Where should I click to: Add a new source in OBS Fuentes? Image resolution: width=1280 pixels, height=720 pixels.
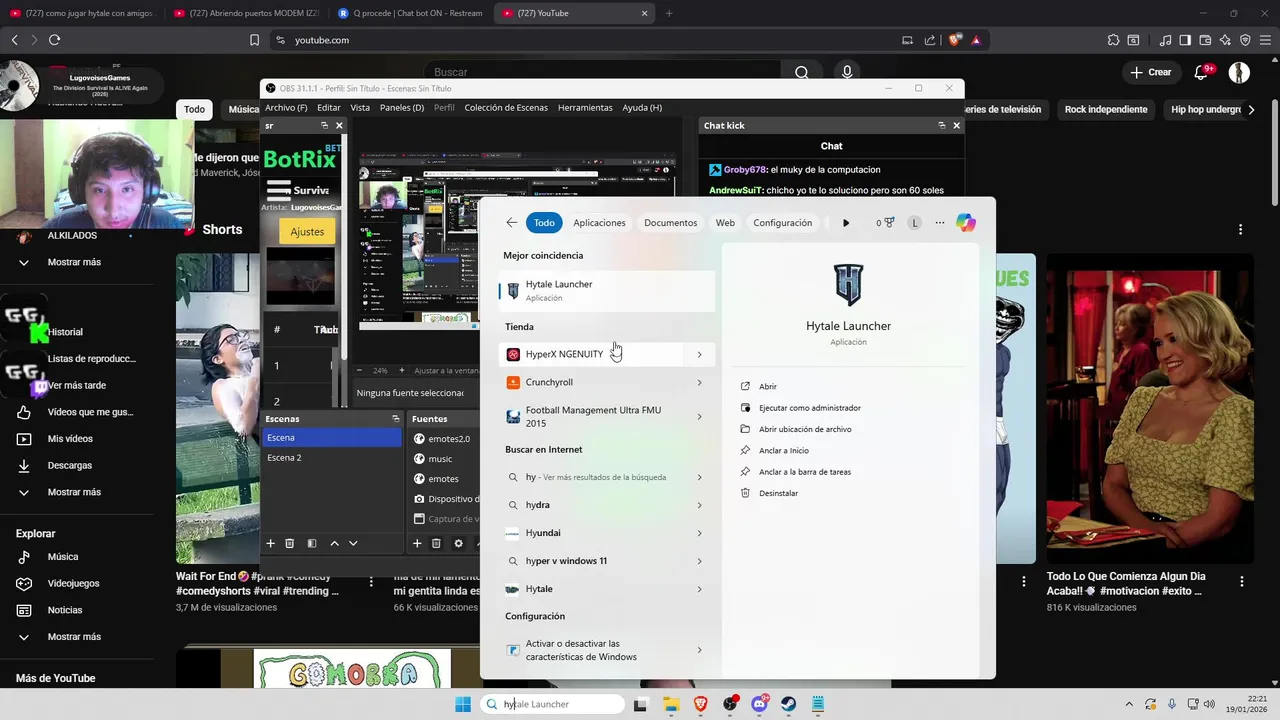click(417, 543)
